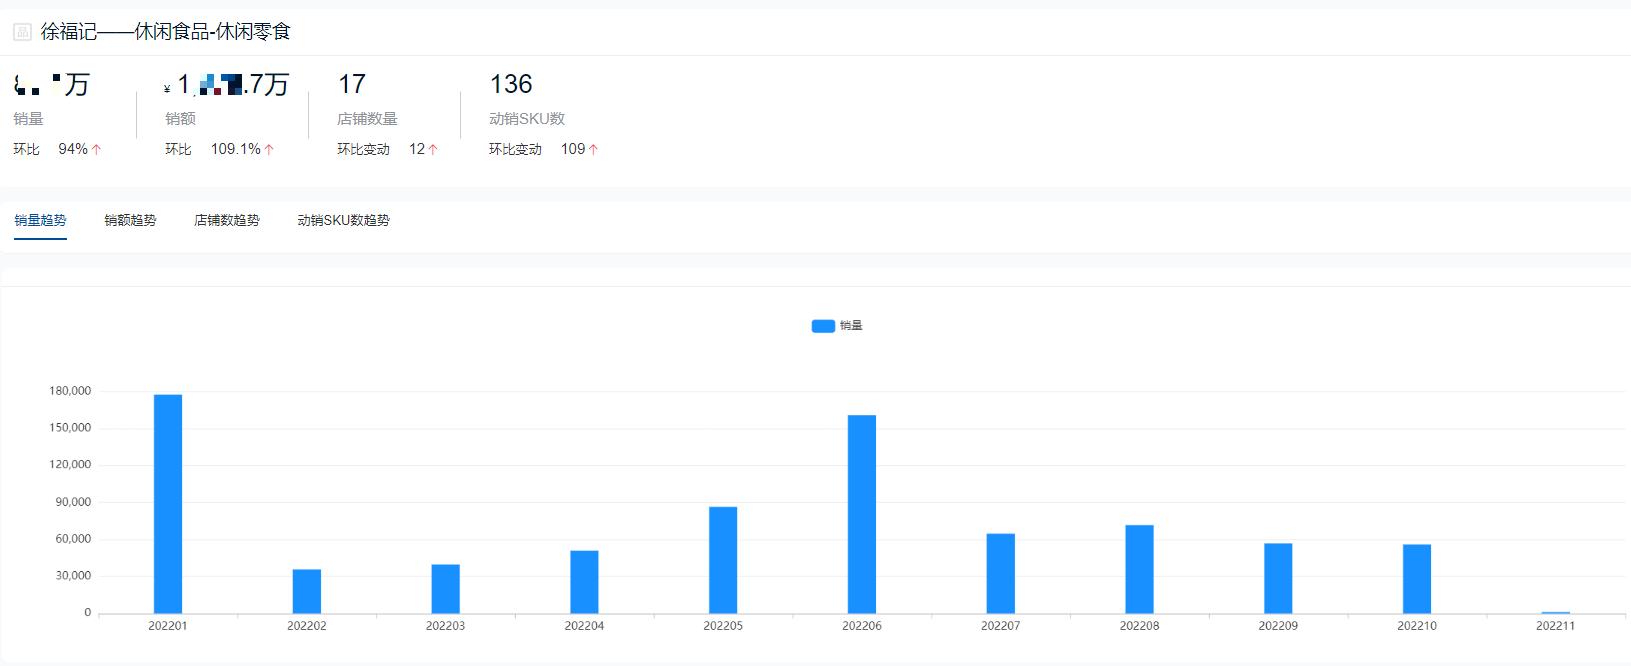Select the 202207 bar

1001,573
